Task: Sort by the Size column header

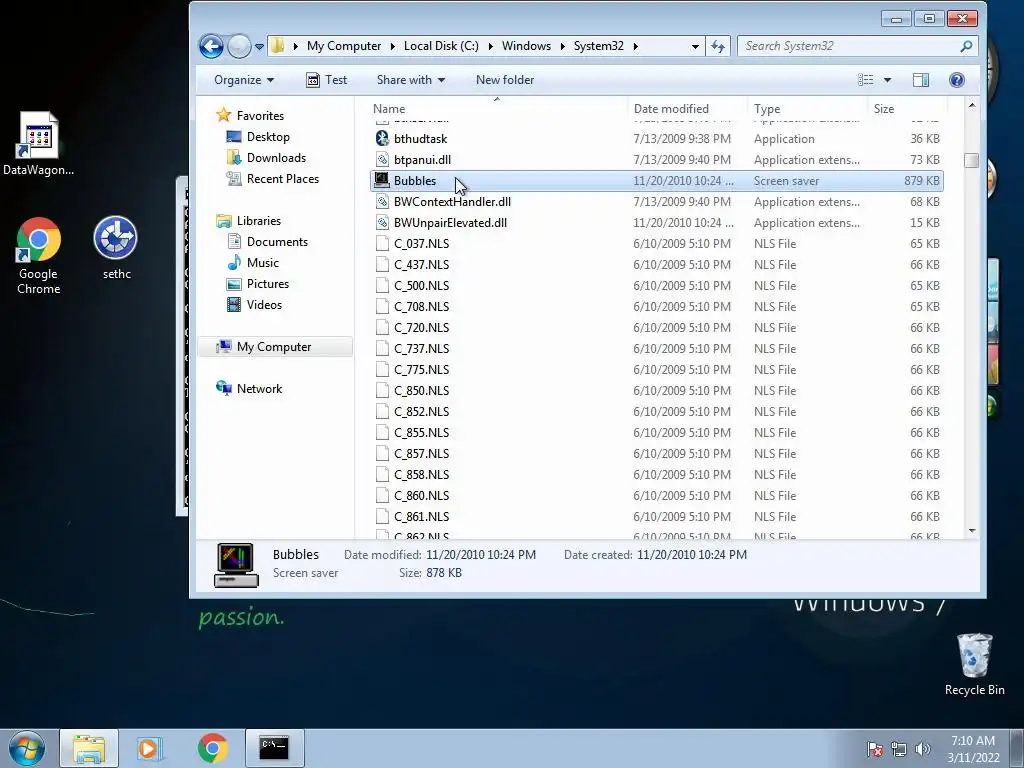Action: [x=884, y=108]
